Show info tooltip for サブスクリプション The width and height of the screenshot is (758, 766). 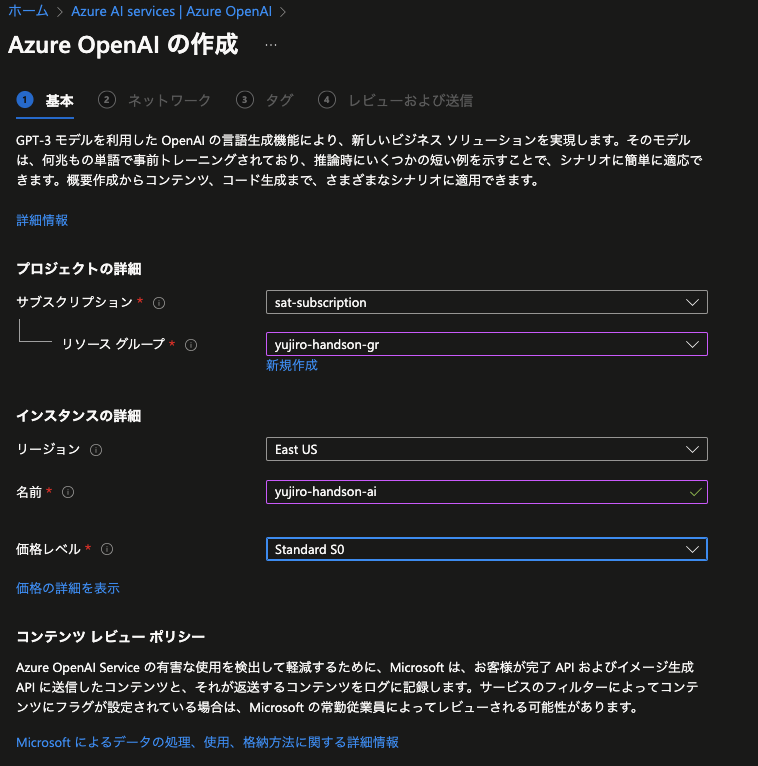coord(159,303)
